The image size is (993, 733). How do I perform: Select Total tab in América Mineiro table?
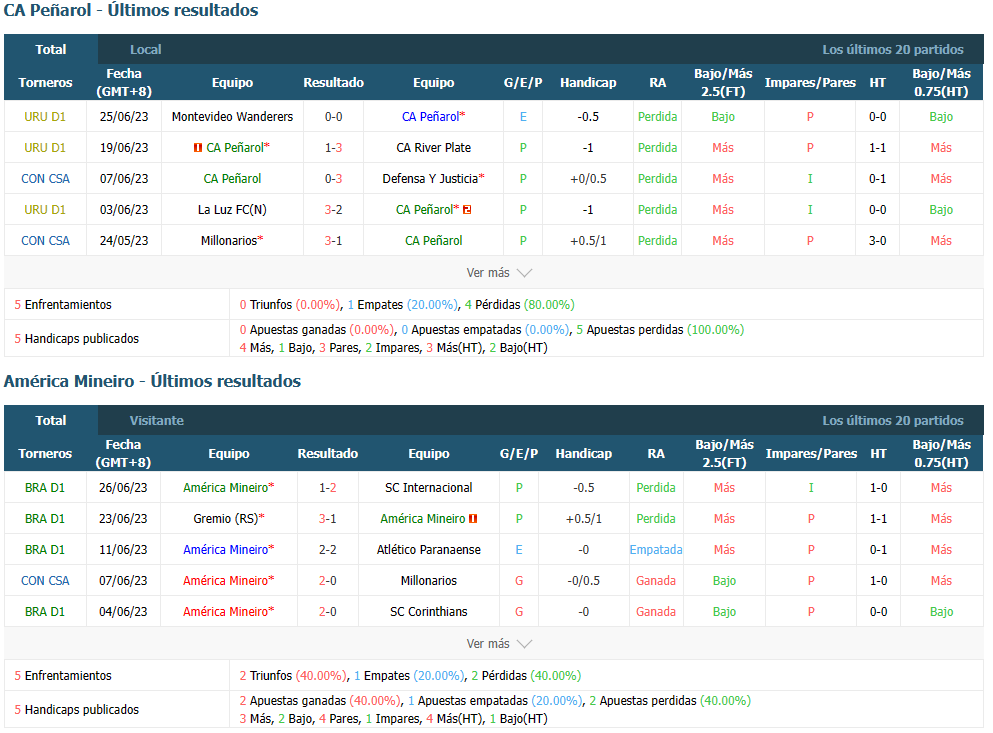51,421
